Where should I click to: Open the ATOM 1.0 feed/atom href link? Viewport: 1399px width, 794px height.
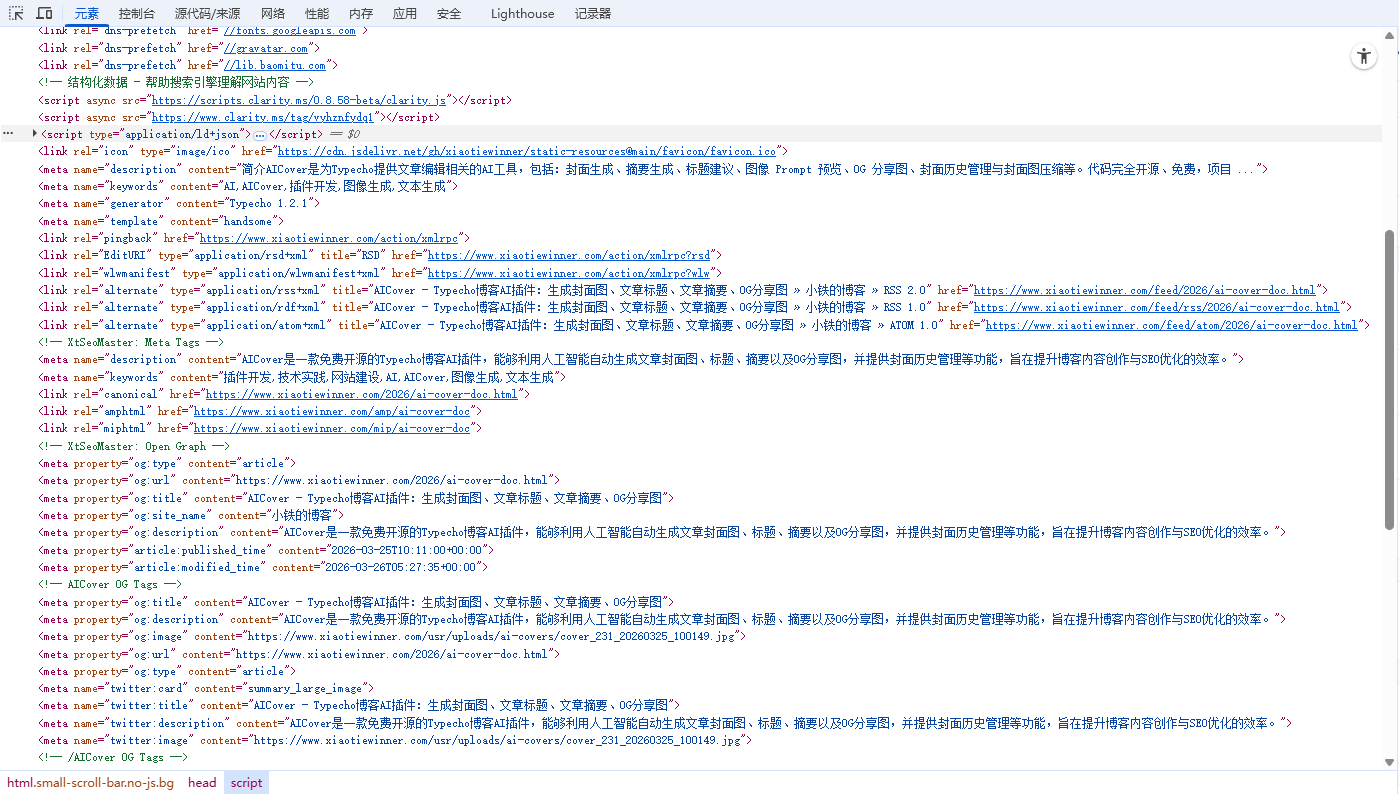tap(1171, 325)
